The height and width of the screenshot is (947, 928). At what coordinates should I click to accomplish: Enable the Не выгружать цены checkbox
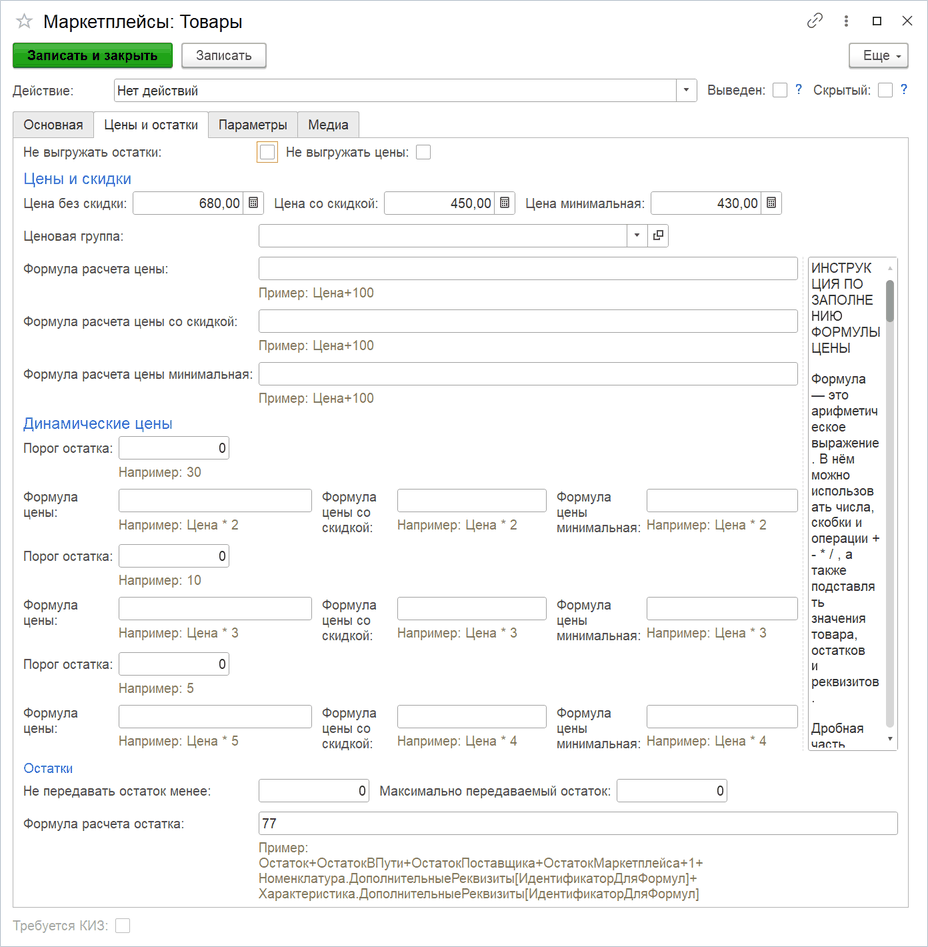coord(424,152)
